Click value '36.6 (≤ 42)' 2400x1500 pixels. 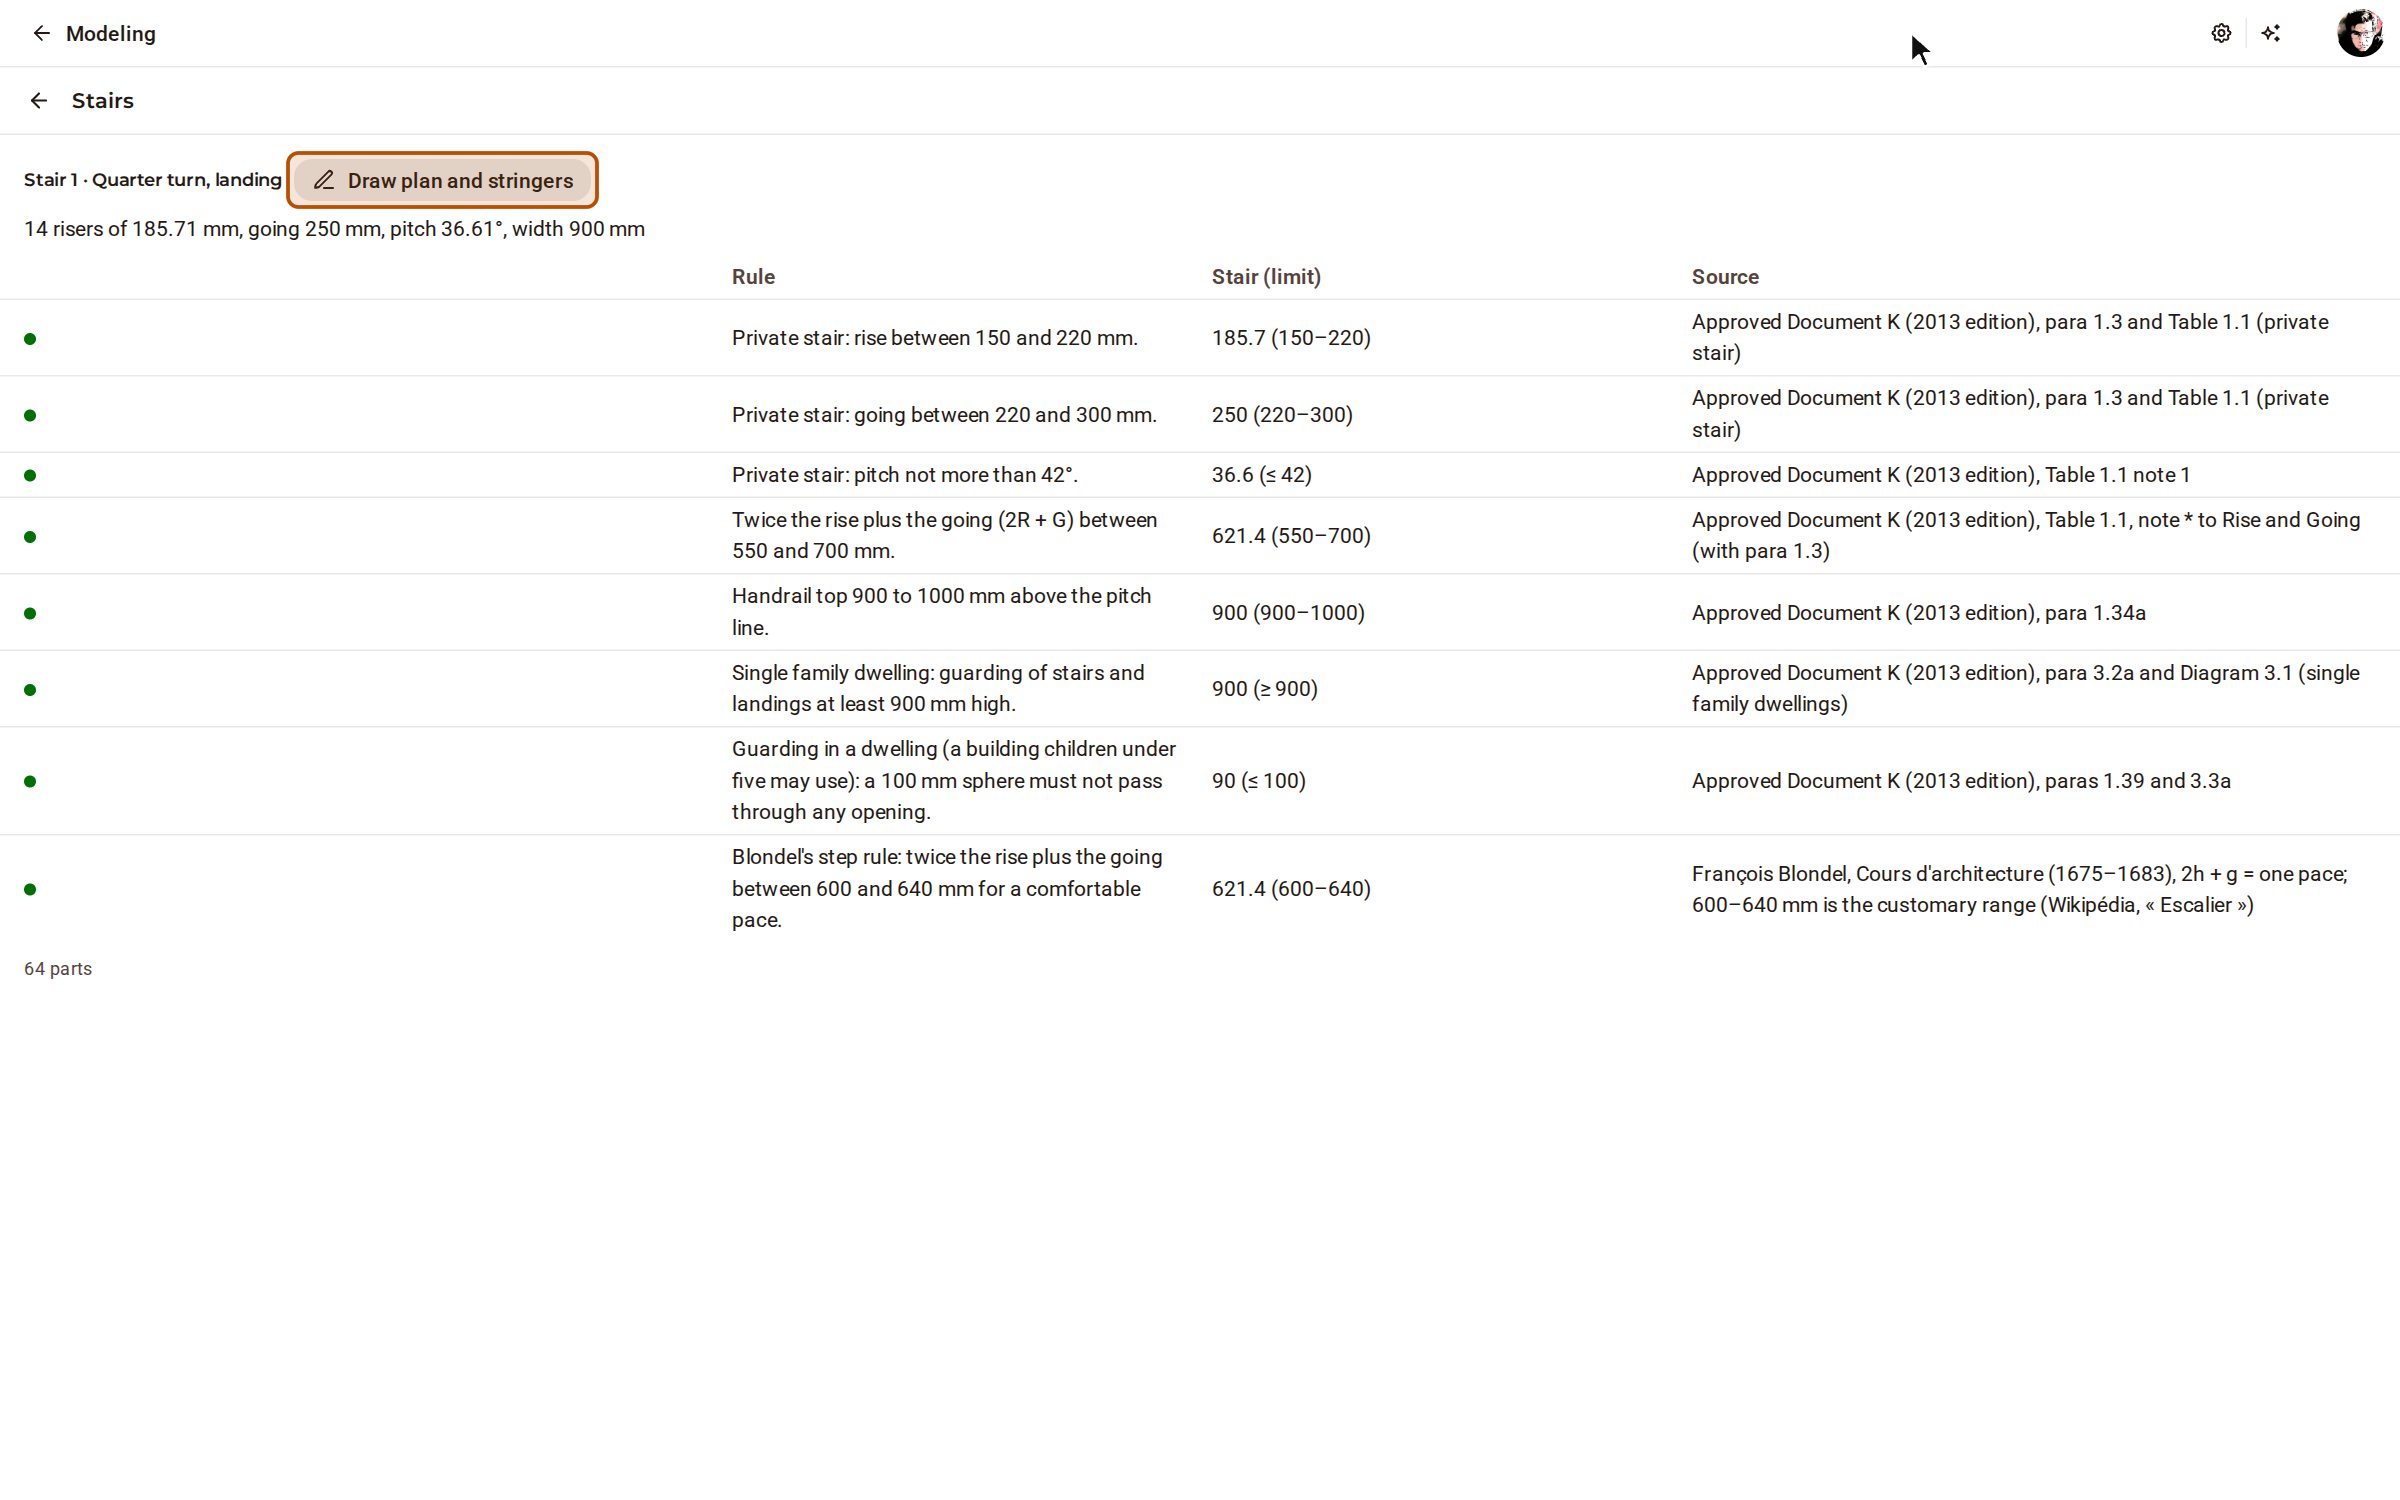click(1262, 475)
